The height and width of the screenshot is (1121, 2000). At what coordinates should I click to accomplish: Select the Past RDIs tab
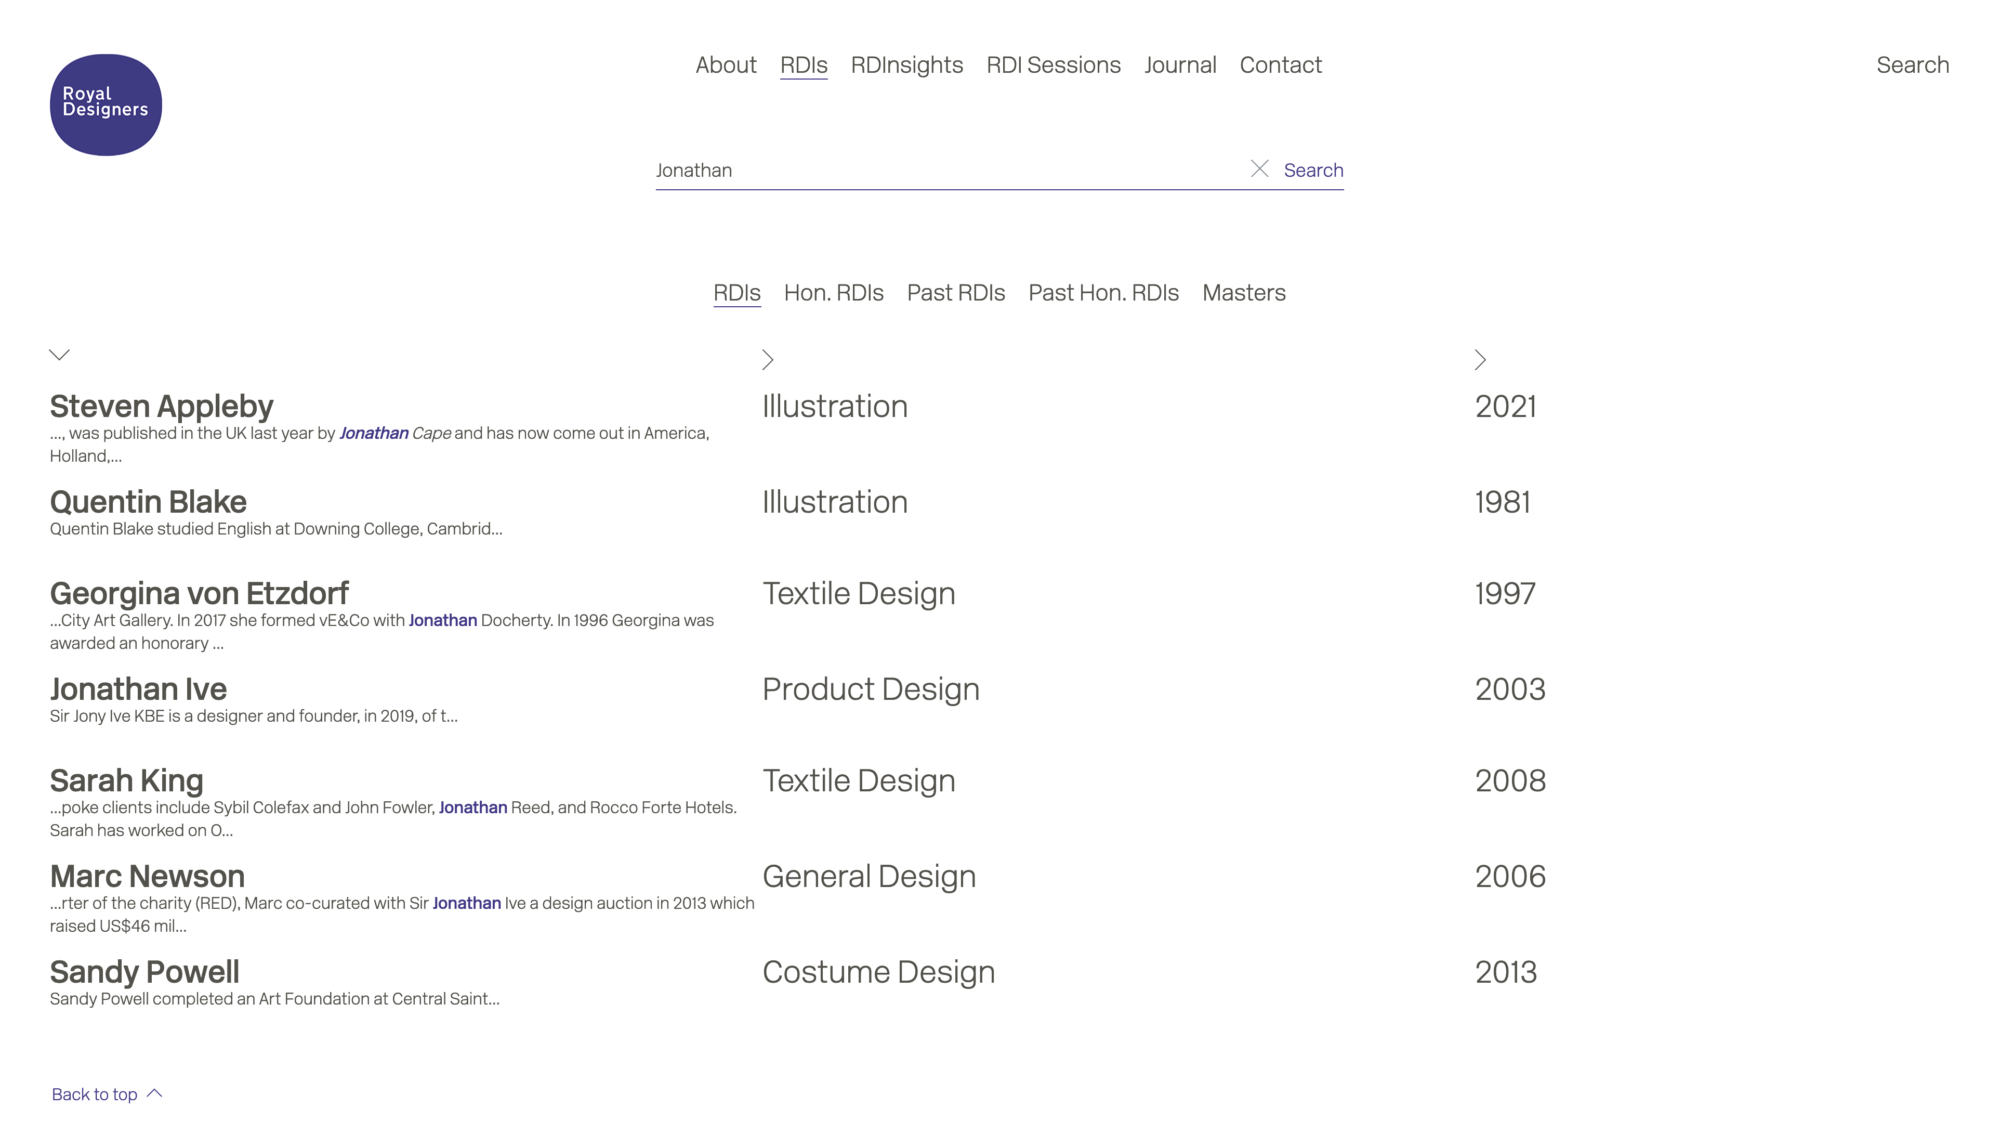coord(955,293)
